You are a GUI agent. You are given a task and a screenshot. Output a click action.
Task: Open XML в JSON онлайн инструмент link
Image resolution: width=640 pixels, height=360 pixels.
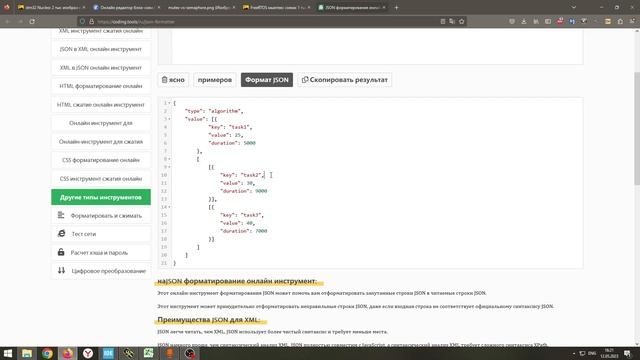pos(101,68)
